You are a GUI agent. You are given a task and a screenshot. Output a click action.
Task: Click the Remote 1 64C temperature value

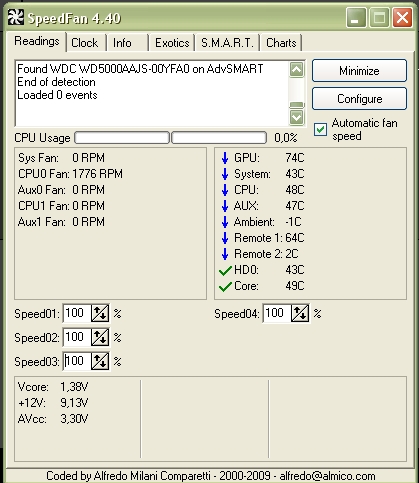[x=295, y=238]
